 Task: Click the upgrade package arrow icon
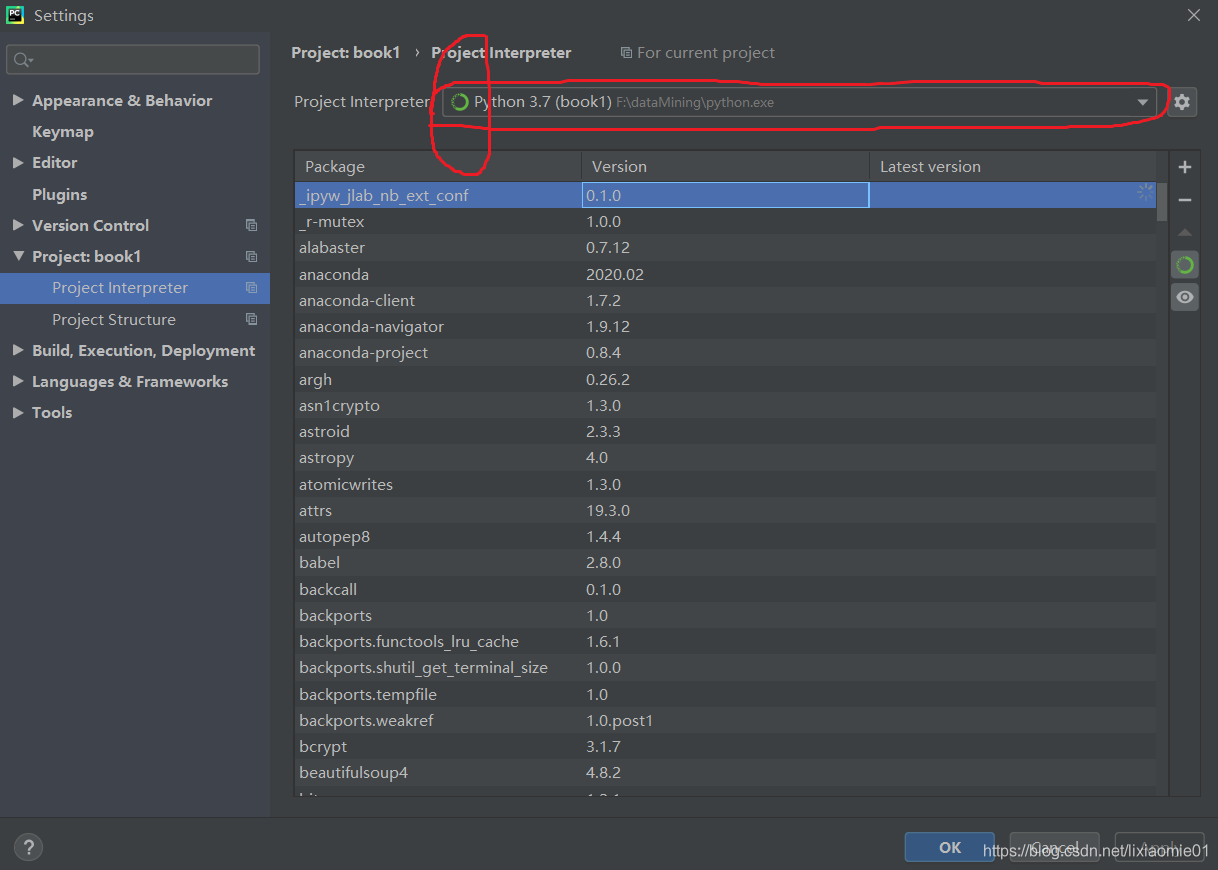tap(1185, 232)
